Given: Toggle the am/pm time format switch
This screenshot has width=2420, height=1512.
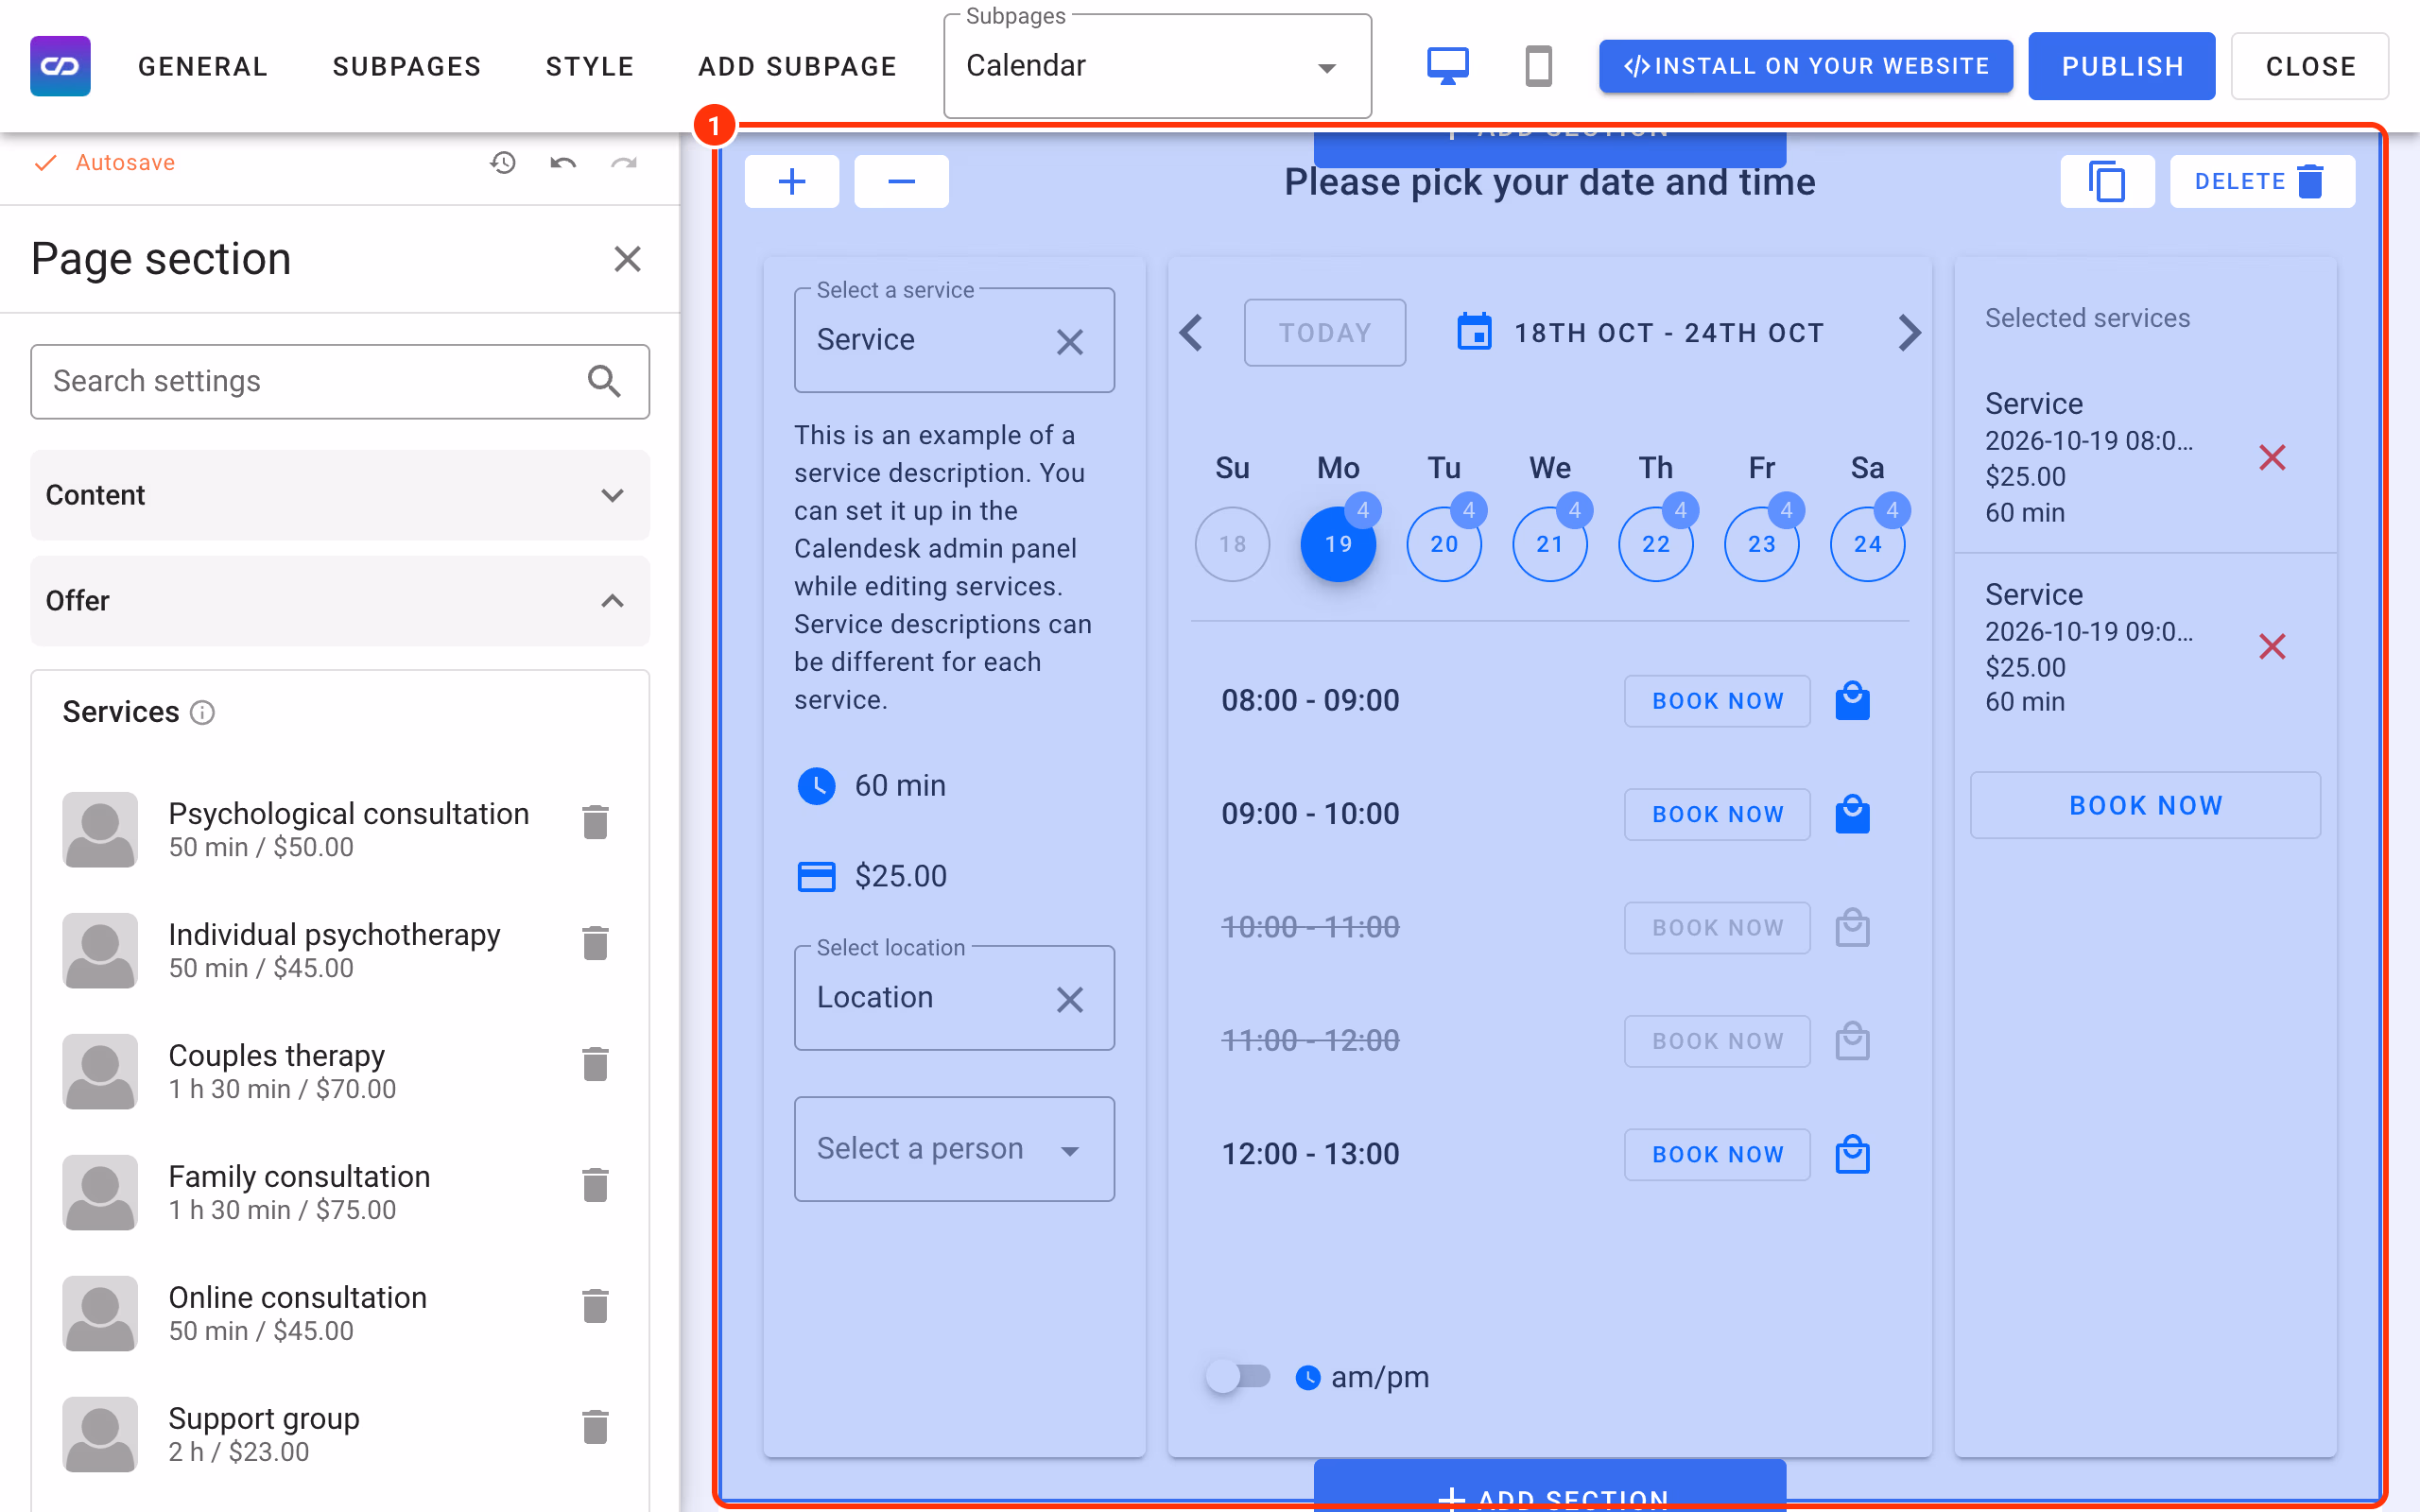Looking at the screenshot, I should pyautogui.click(x=1238, y=1377).
